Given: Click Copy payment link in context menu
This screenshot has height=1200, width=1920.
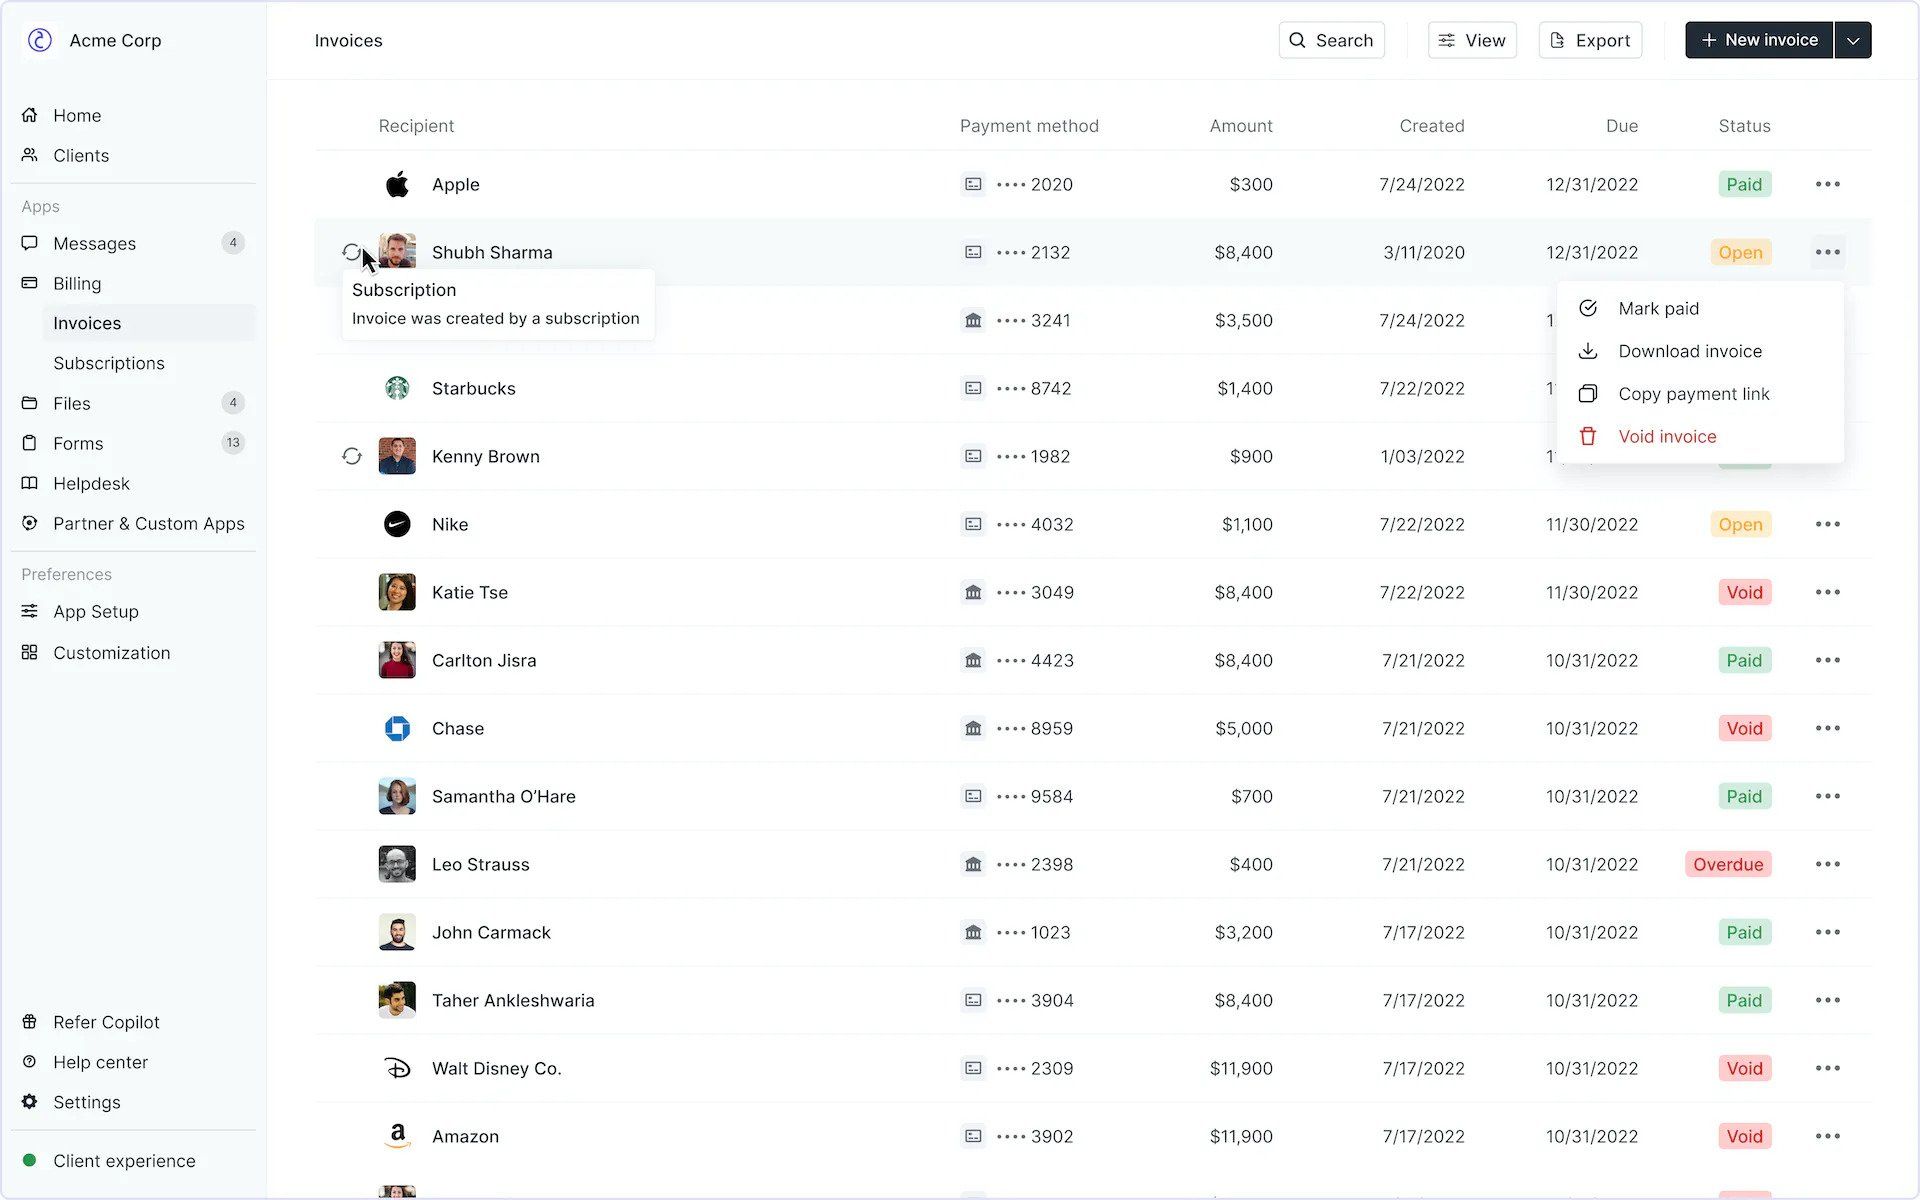Looking at the screenshot, I should click(1693, 394).
